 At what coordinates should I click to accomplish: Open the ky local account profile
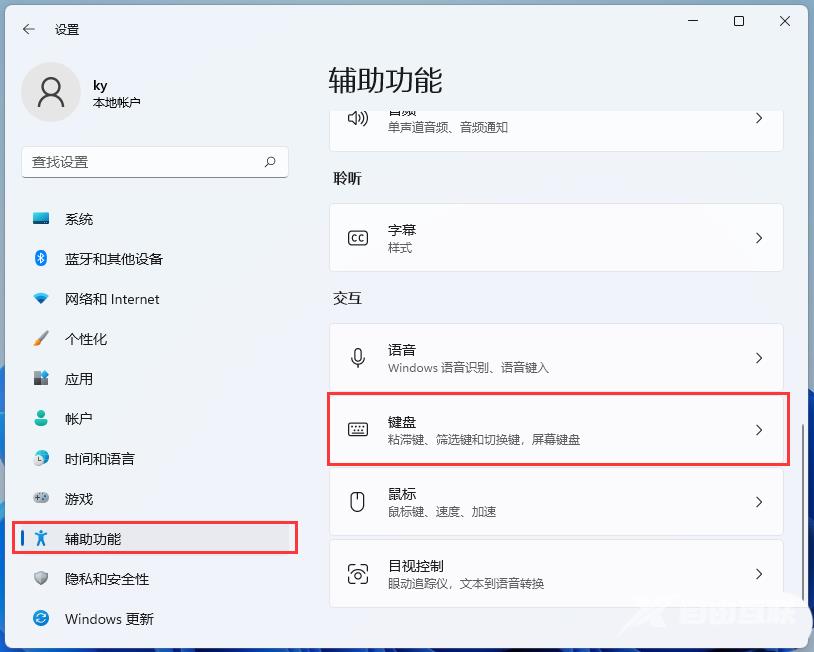pos(90,92)
